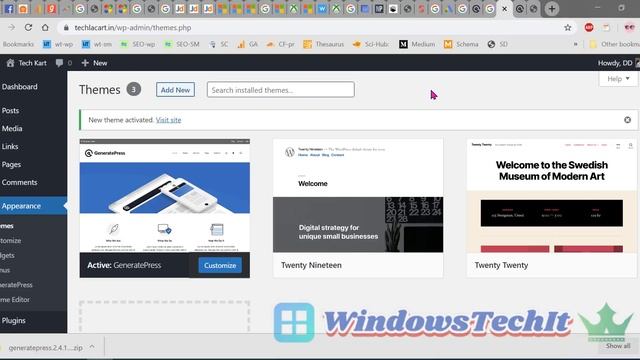Click the forward navigation arrow
This screenshot has width=640, height=360.
click(x=11, y=27)
